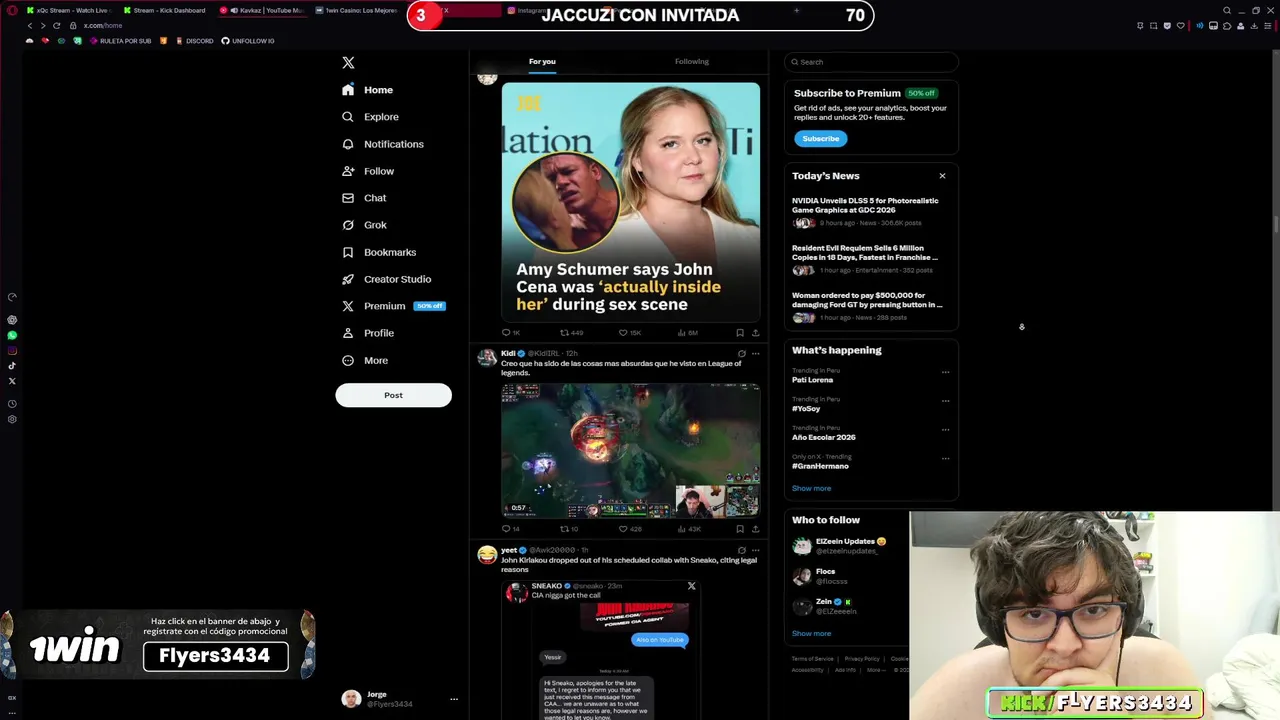The image size is (1280, 720).
Task: Click Show more under What's happening
Action: 811,488
